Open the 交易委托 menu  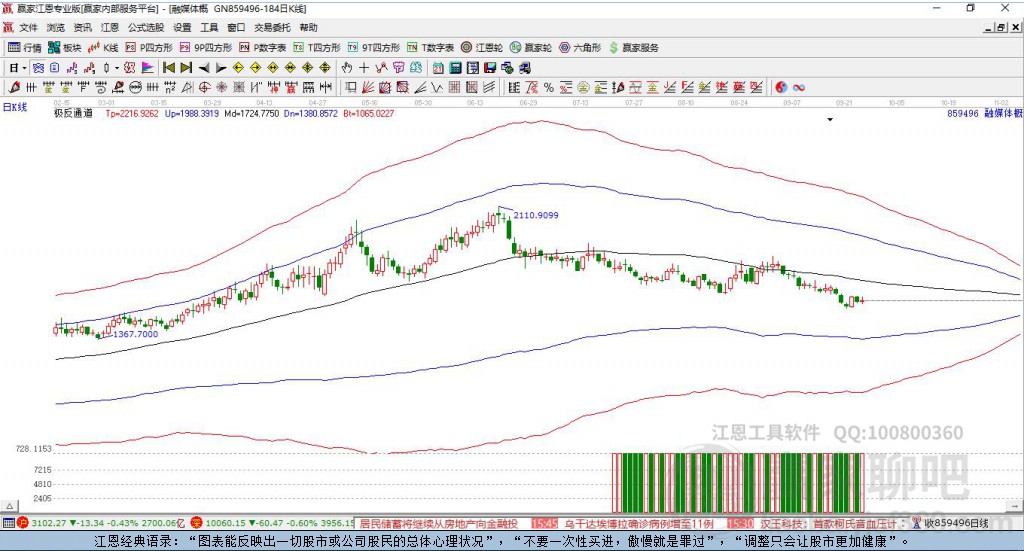272,27
